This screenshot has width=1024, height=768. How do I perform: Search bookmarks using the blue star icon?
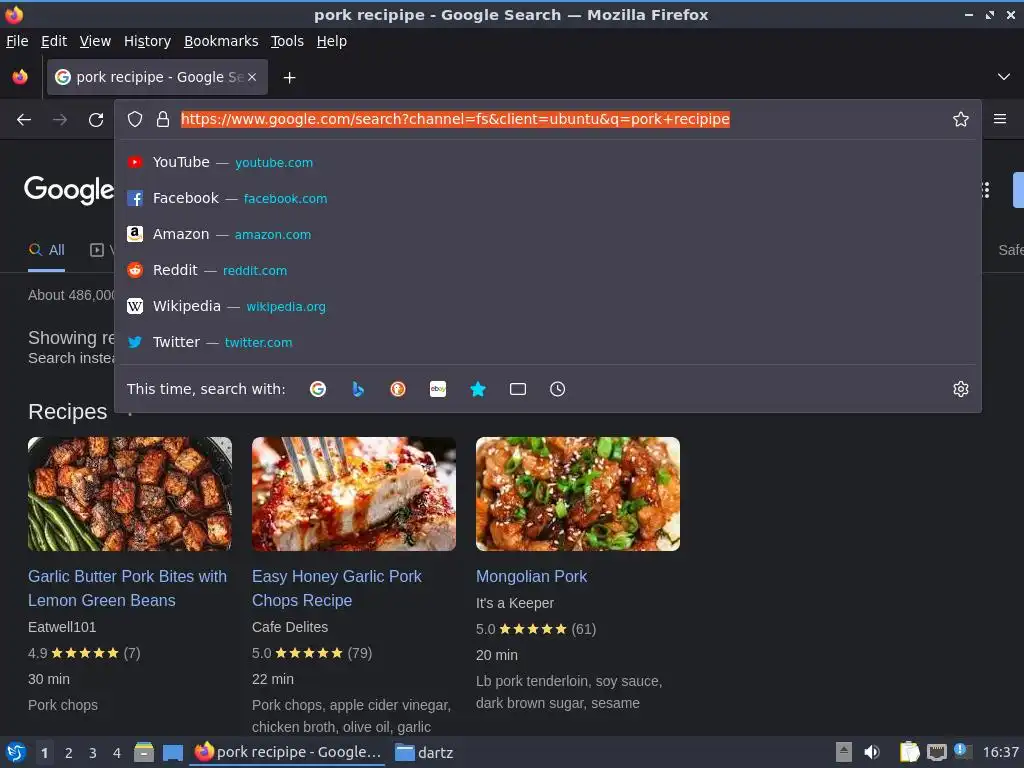point(478,389)
